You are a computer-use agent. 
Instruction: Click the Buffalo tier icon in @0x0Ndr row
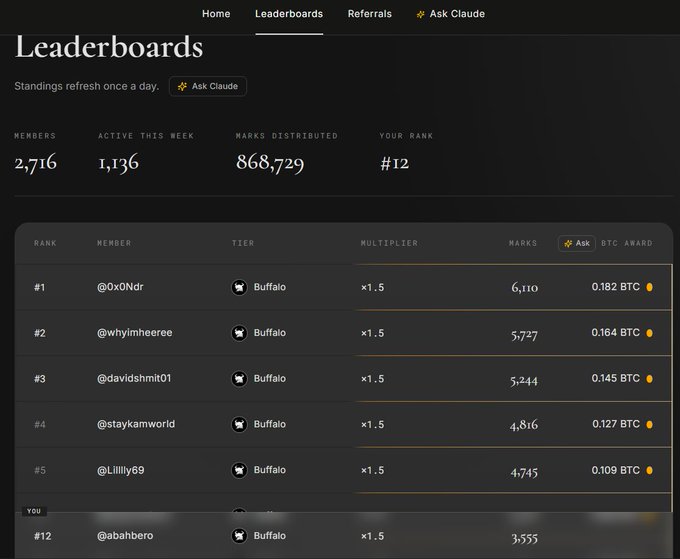239,287
